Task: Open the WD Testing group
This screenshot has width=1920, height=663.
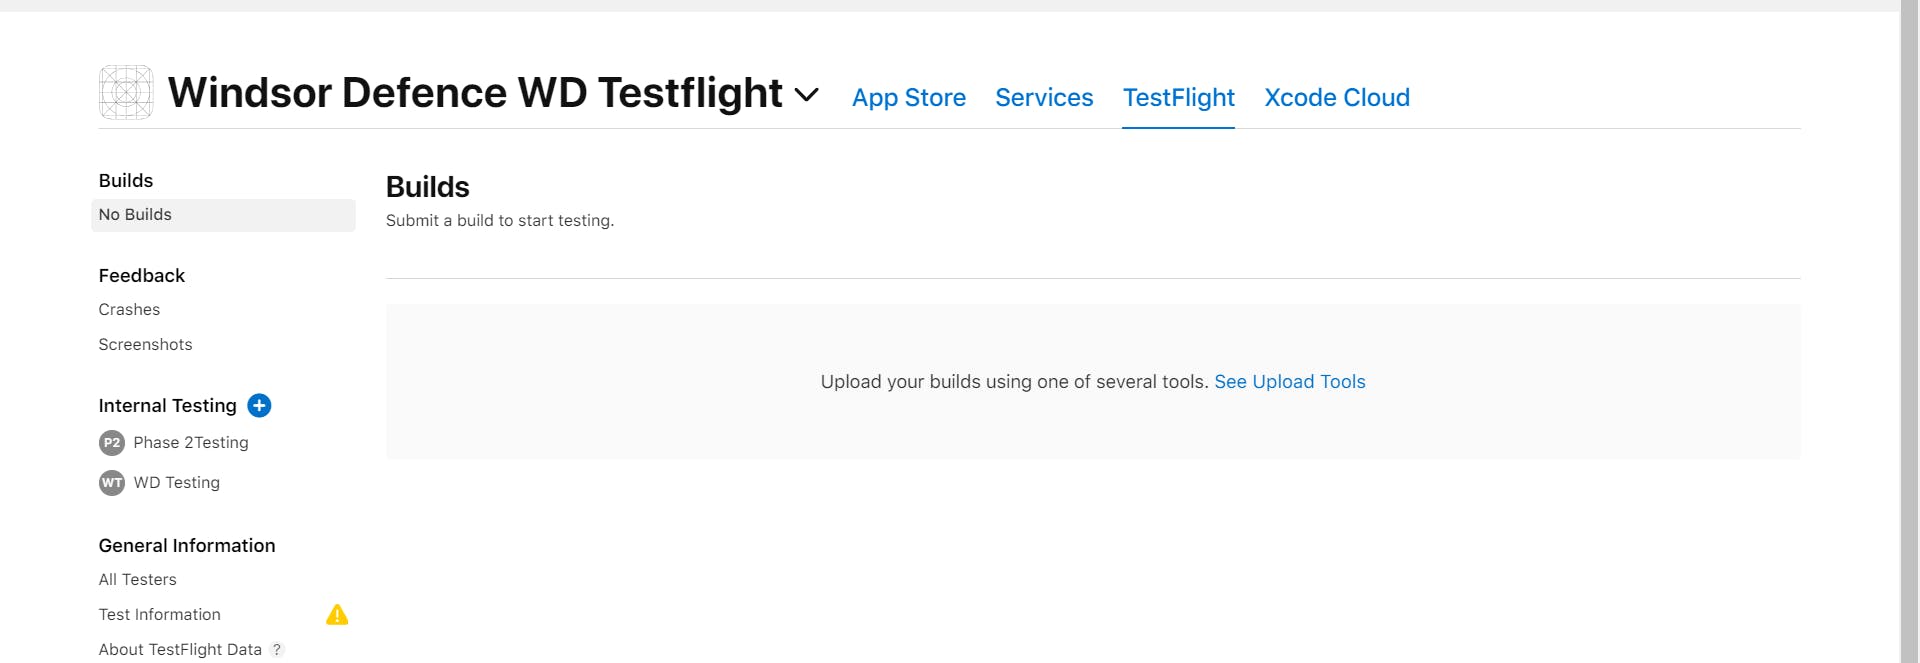Action: (x=176, y=482)
